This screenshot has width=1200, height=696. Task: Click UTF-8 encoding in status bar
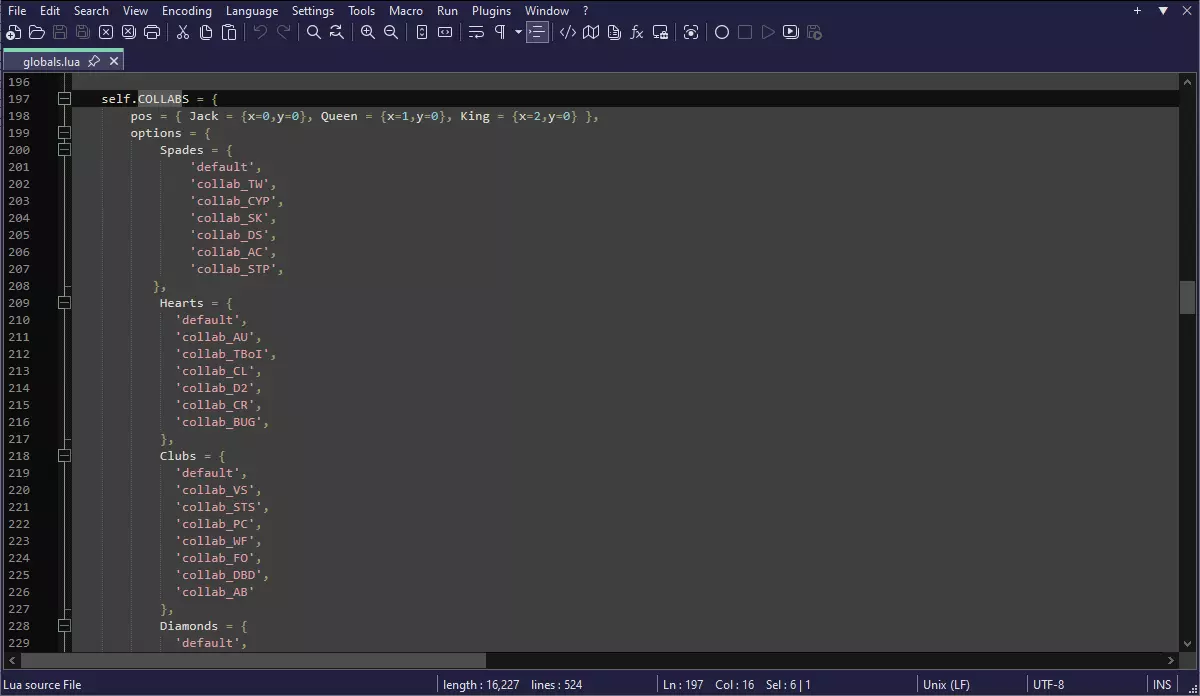[1049, 685]
